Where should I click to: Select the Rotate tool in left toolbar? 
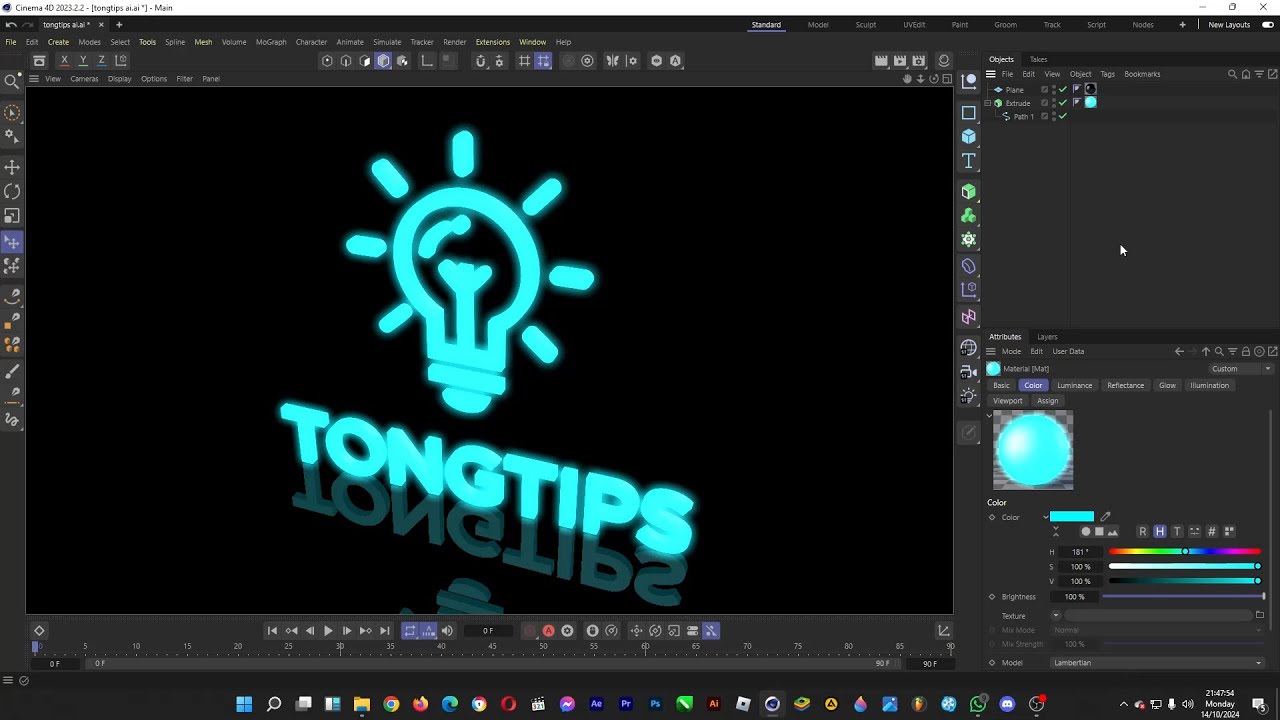pos(12,191)
